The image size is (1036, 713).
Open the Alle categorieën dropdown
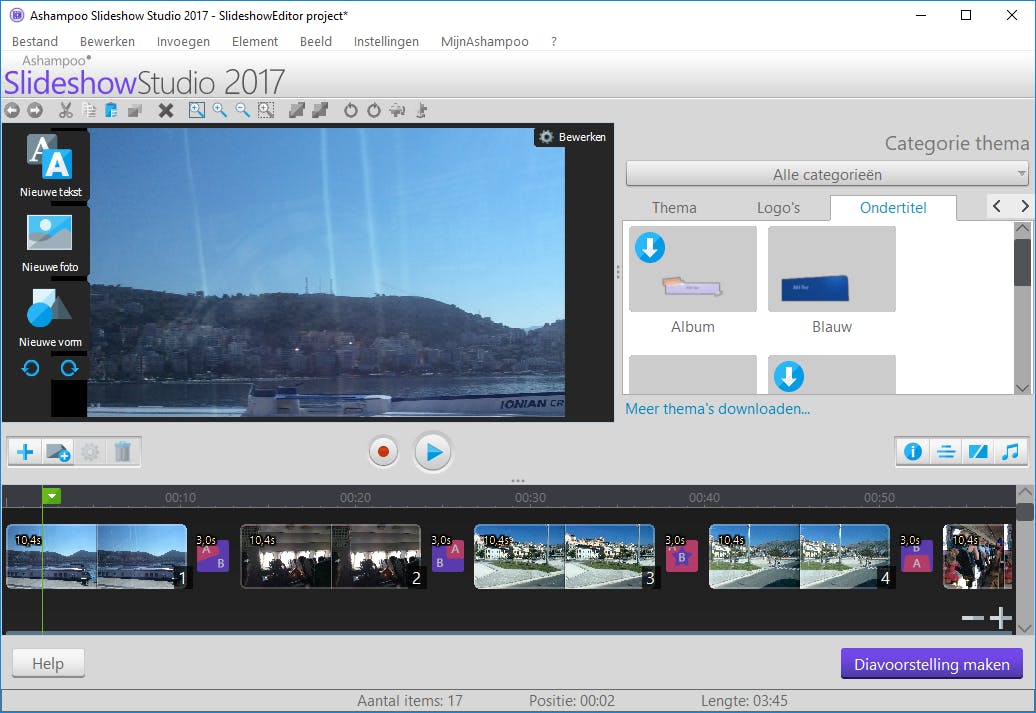[x=827, y=174]
